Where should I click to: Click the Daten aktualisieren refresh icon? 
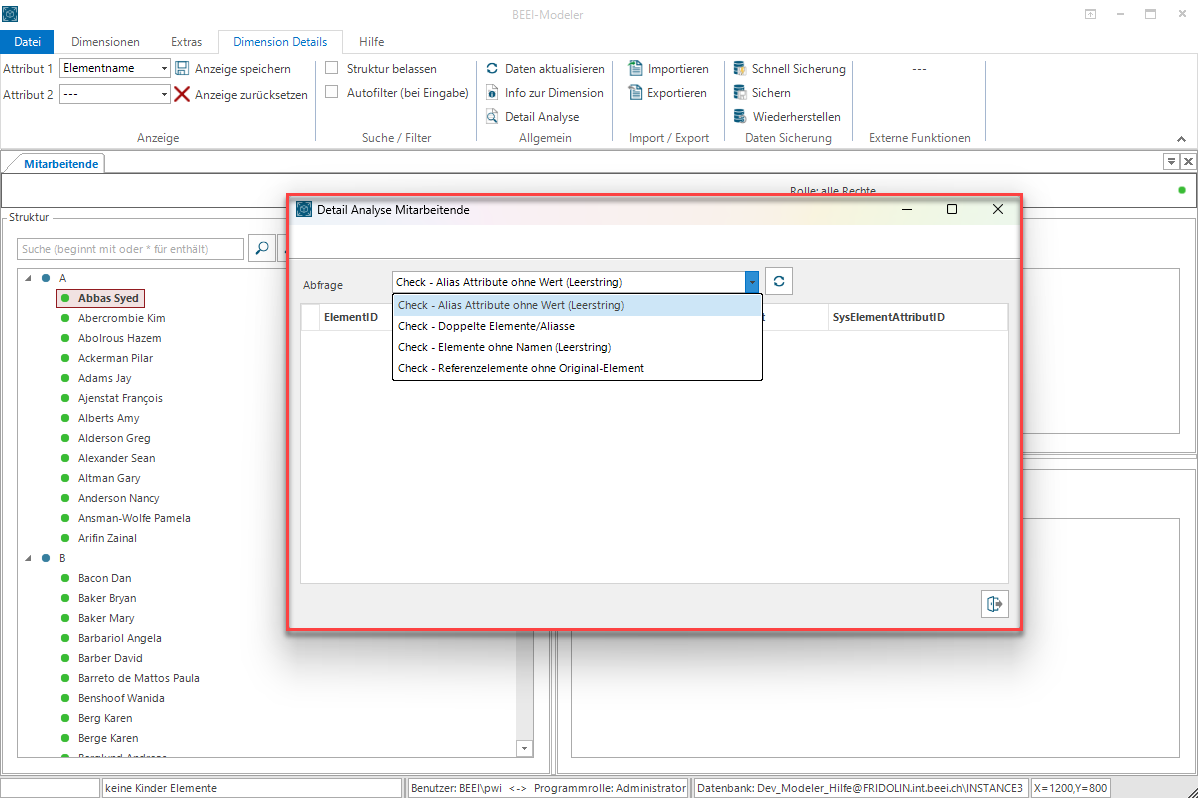click(492, 68)
